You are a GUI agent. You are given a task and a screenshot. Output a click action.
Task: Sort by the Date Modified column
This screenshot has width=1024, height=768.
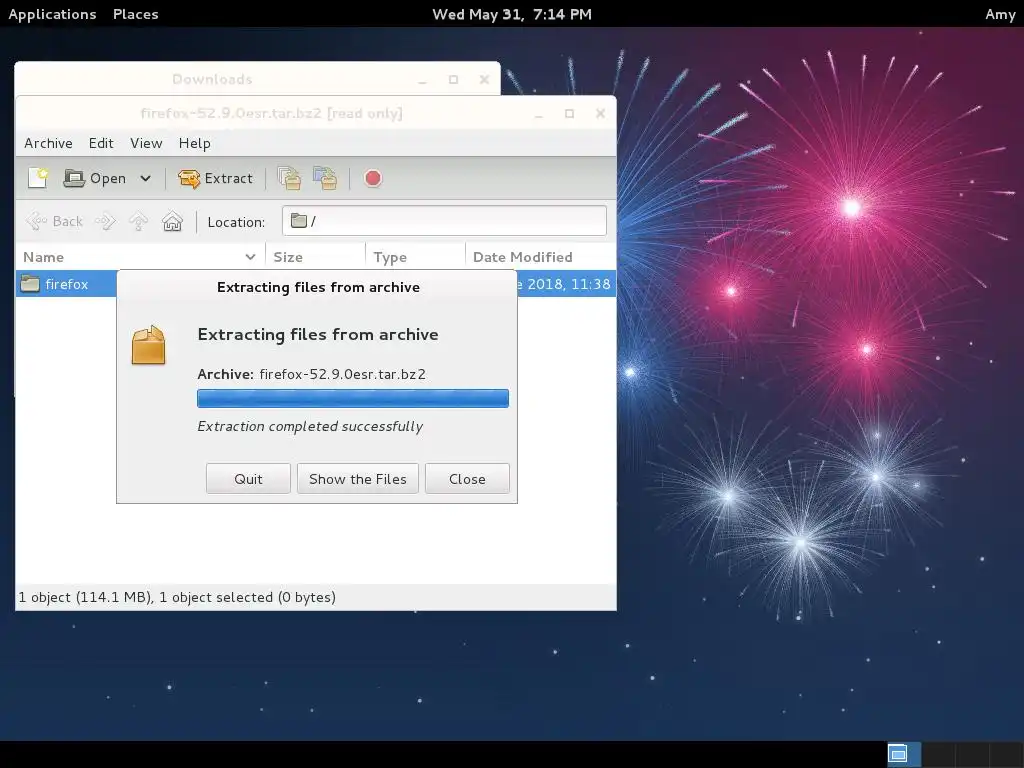click(x=541, y=257)
